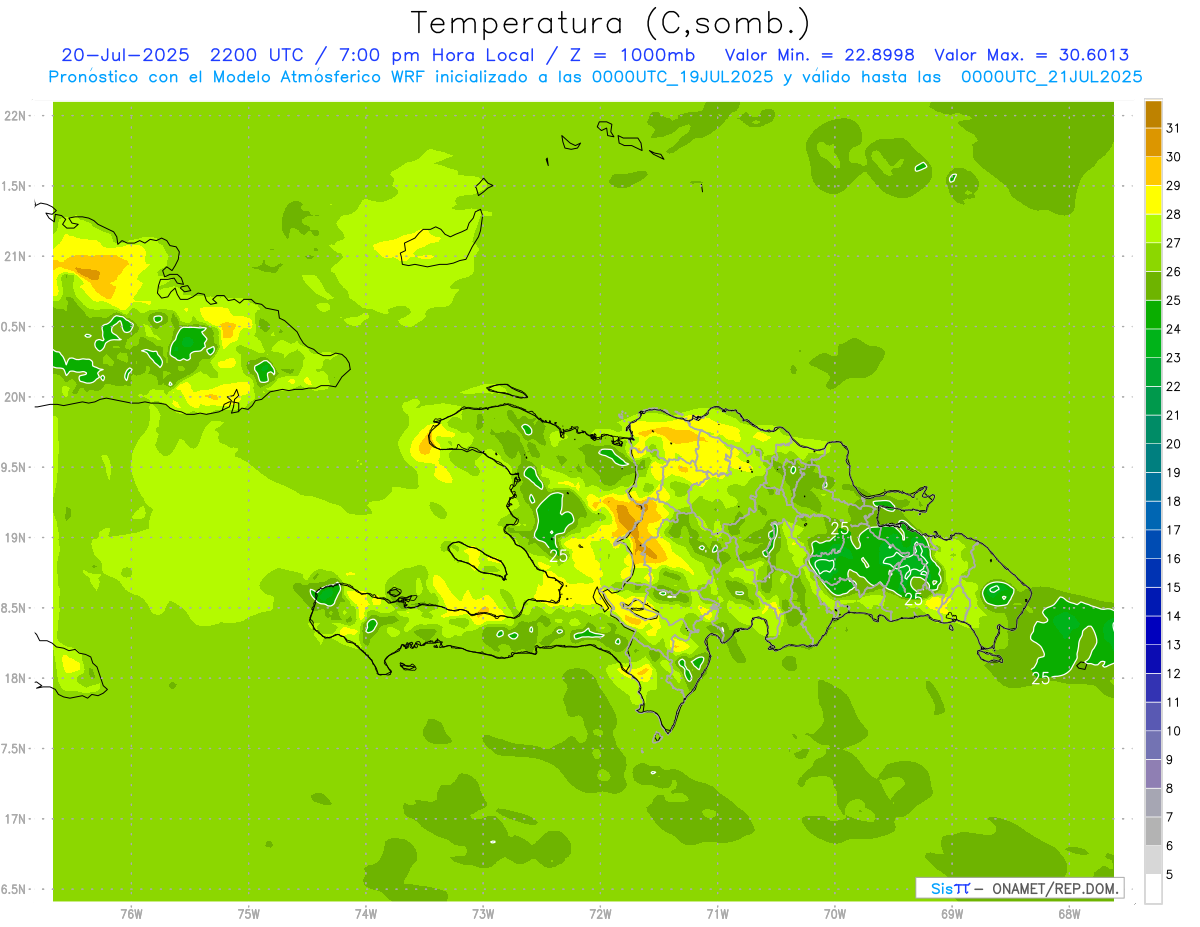Click the 'Valor Max. = 30.6013' readout
The height and width of the screenshot is (927, 1200).
coord(1032,55)
